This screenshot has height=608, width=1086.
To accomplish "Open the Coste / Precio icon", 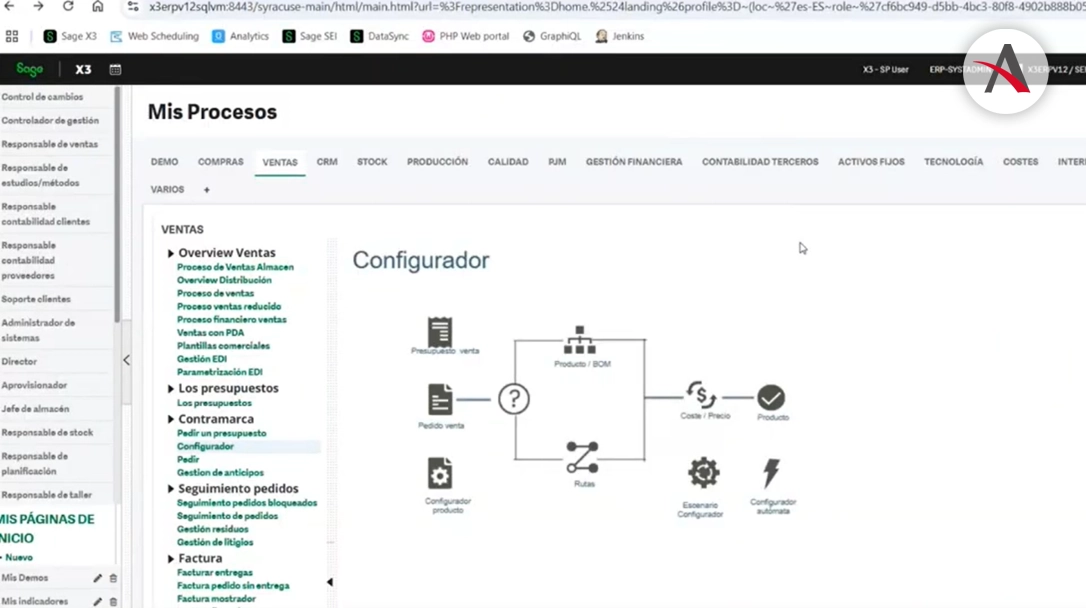I will 701,395.
